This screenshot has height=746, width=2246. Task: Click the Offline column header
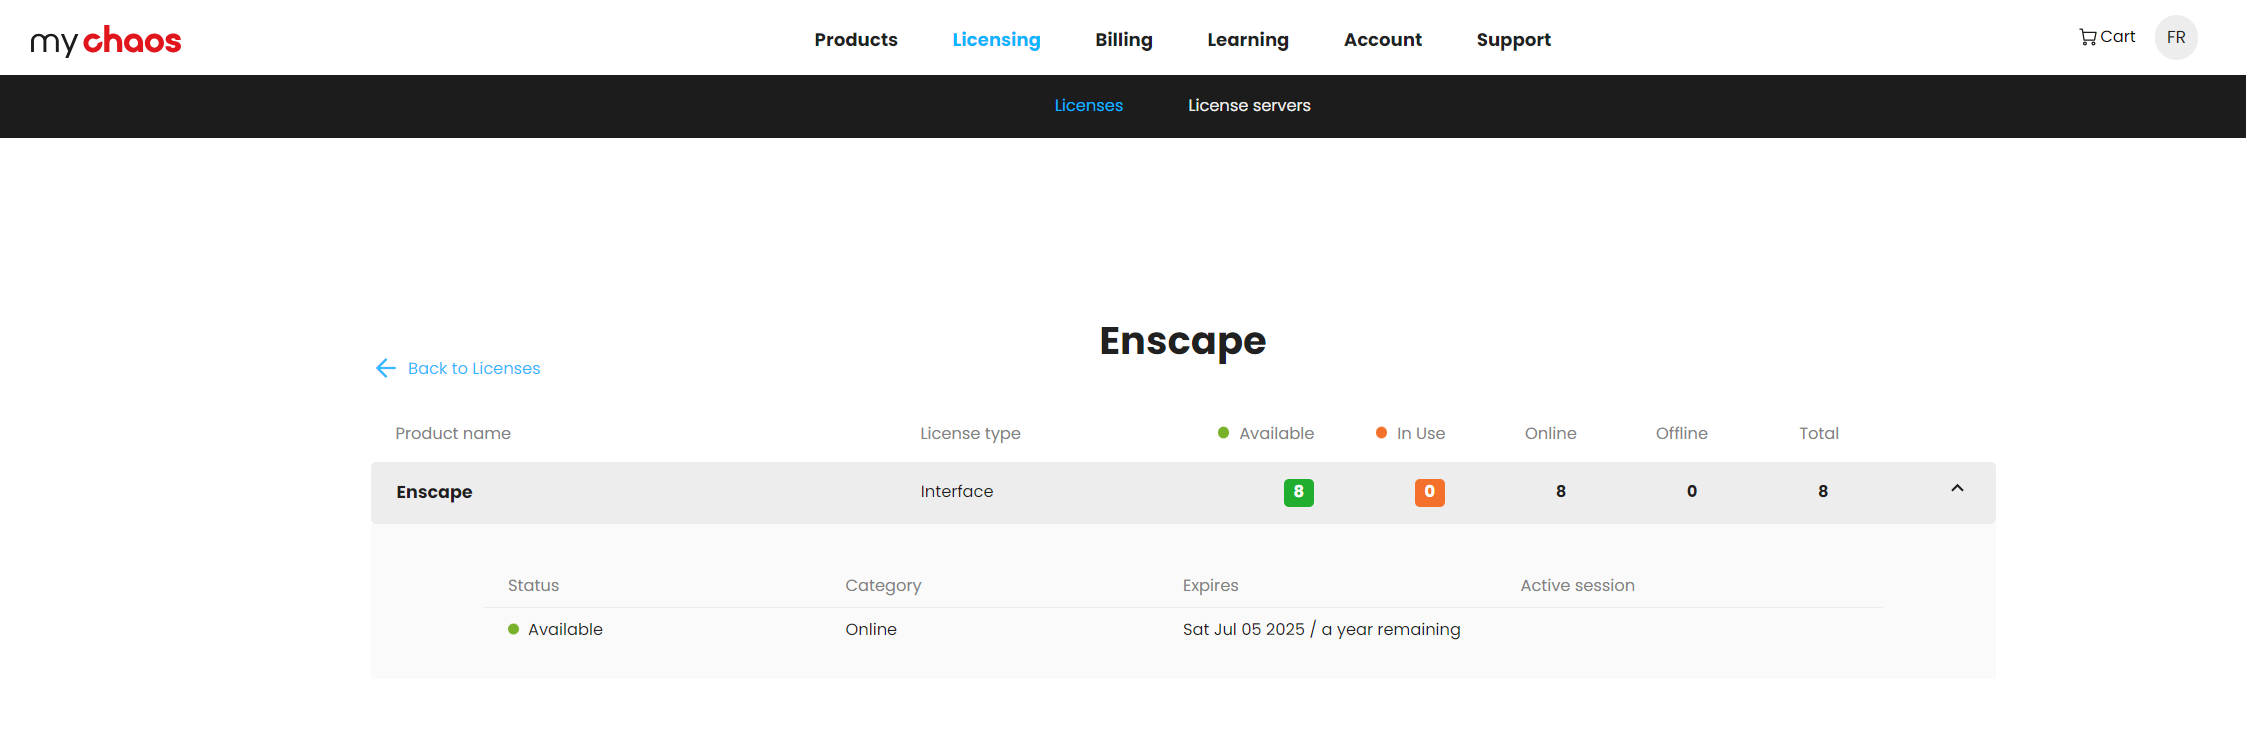[1682, 433]
